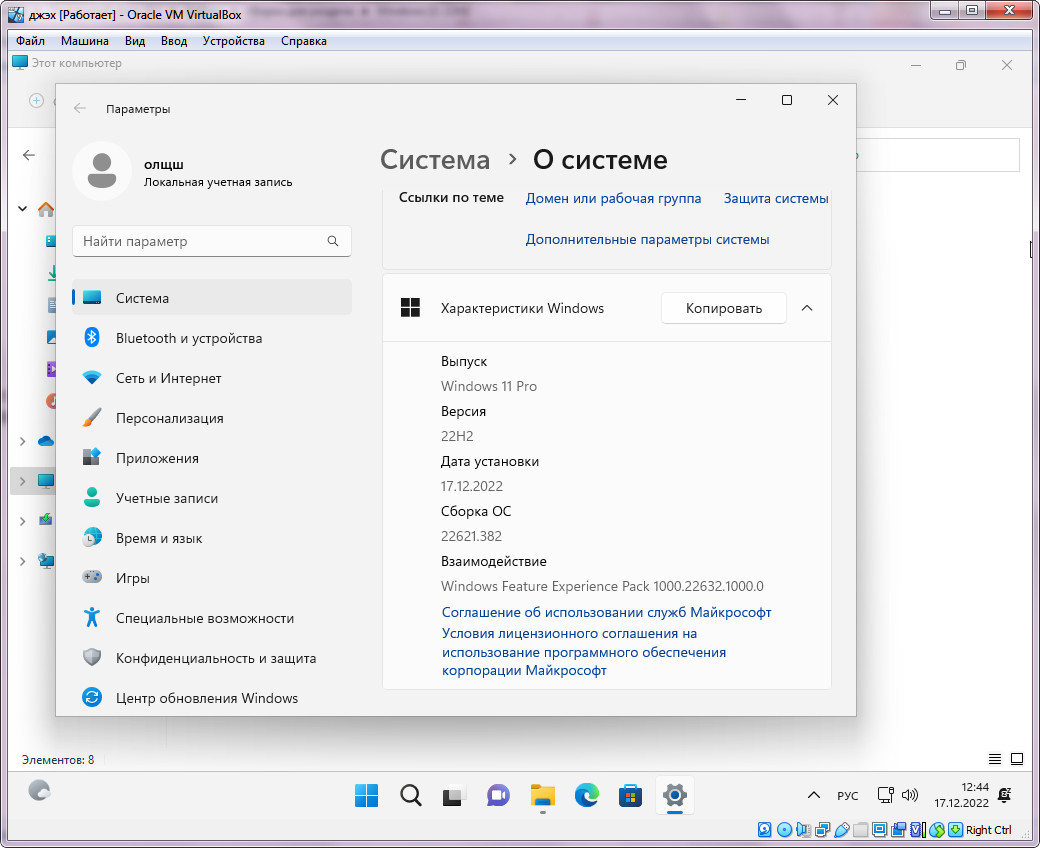Open the Справка menu

pyautogui.click(x=304, y=40)
